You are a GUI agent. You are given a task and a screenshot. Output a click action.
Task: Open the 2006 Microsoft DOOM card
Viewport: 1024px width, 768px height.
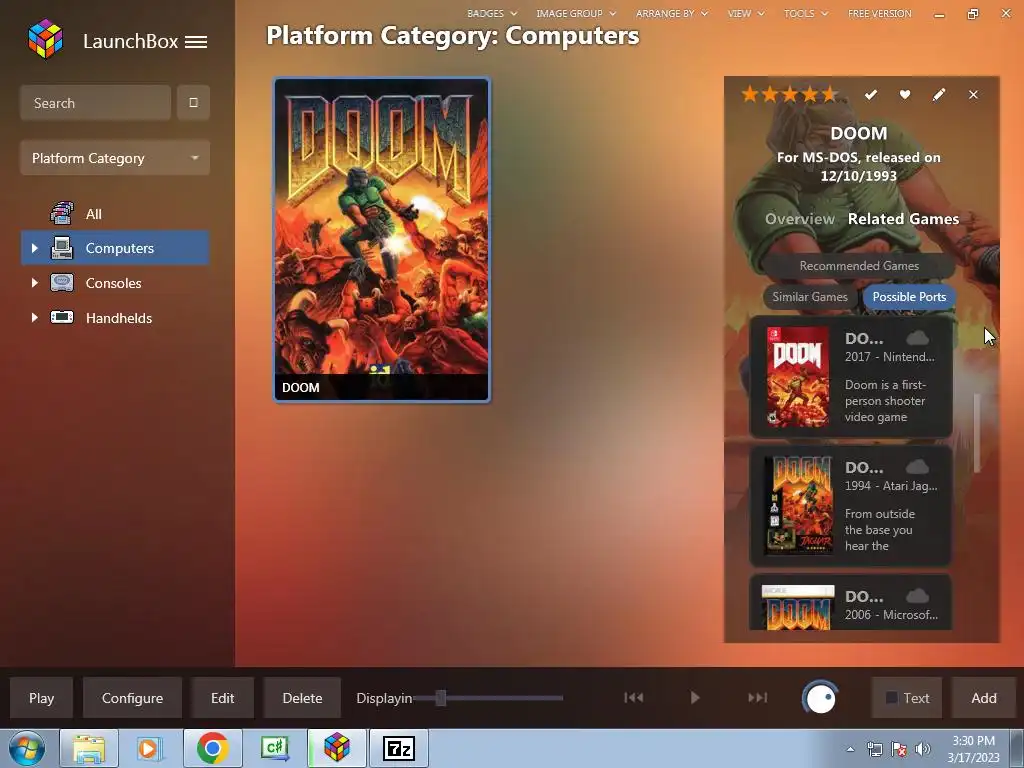point(851,602)
